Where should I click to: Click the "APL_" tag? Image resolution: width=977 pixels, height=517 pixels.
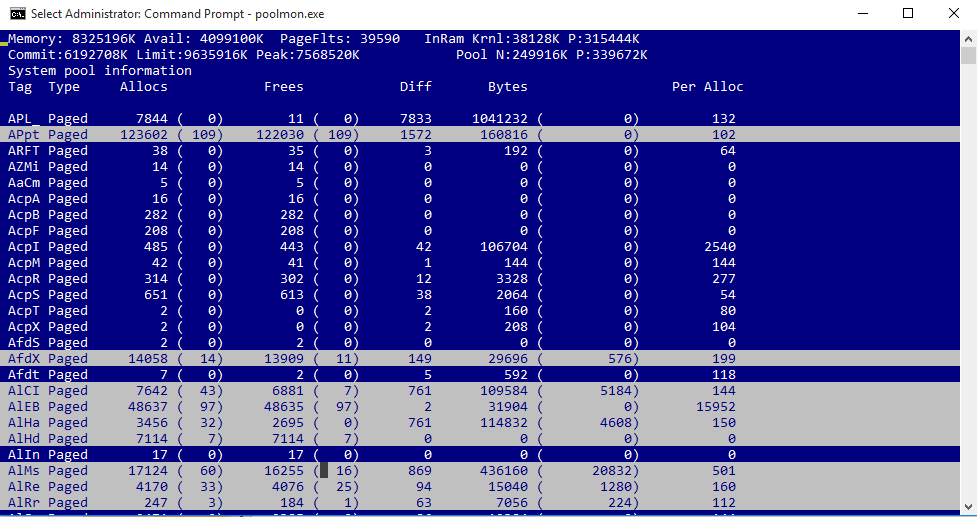[24, 118]
